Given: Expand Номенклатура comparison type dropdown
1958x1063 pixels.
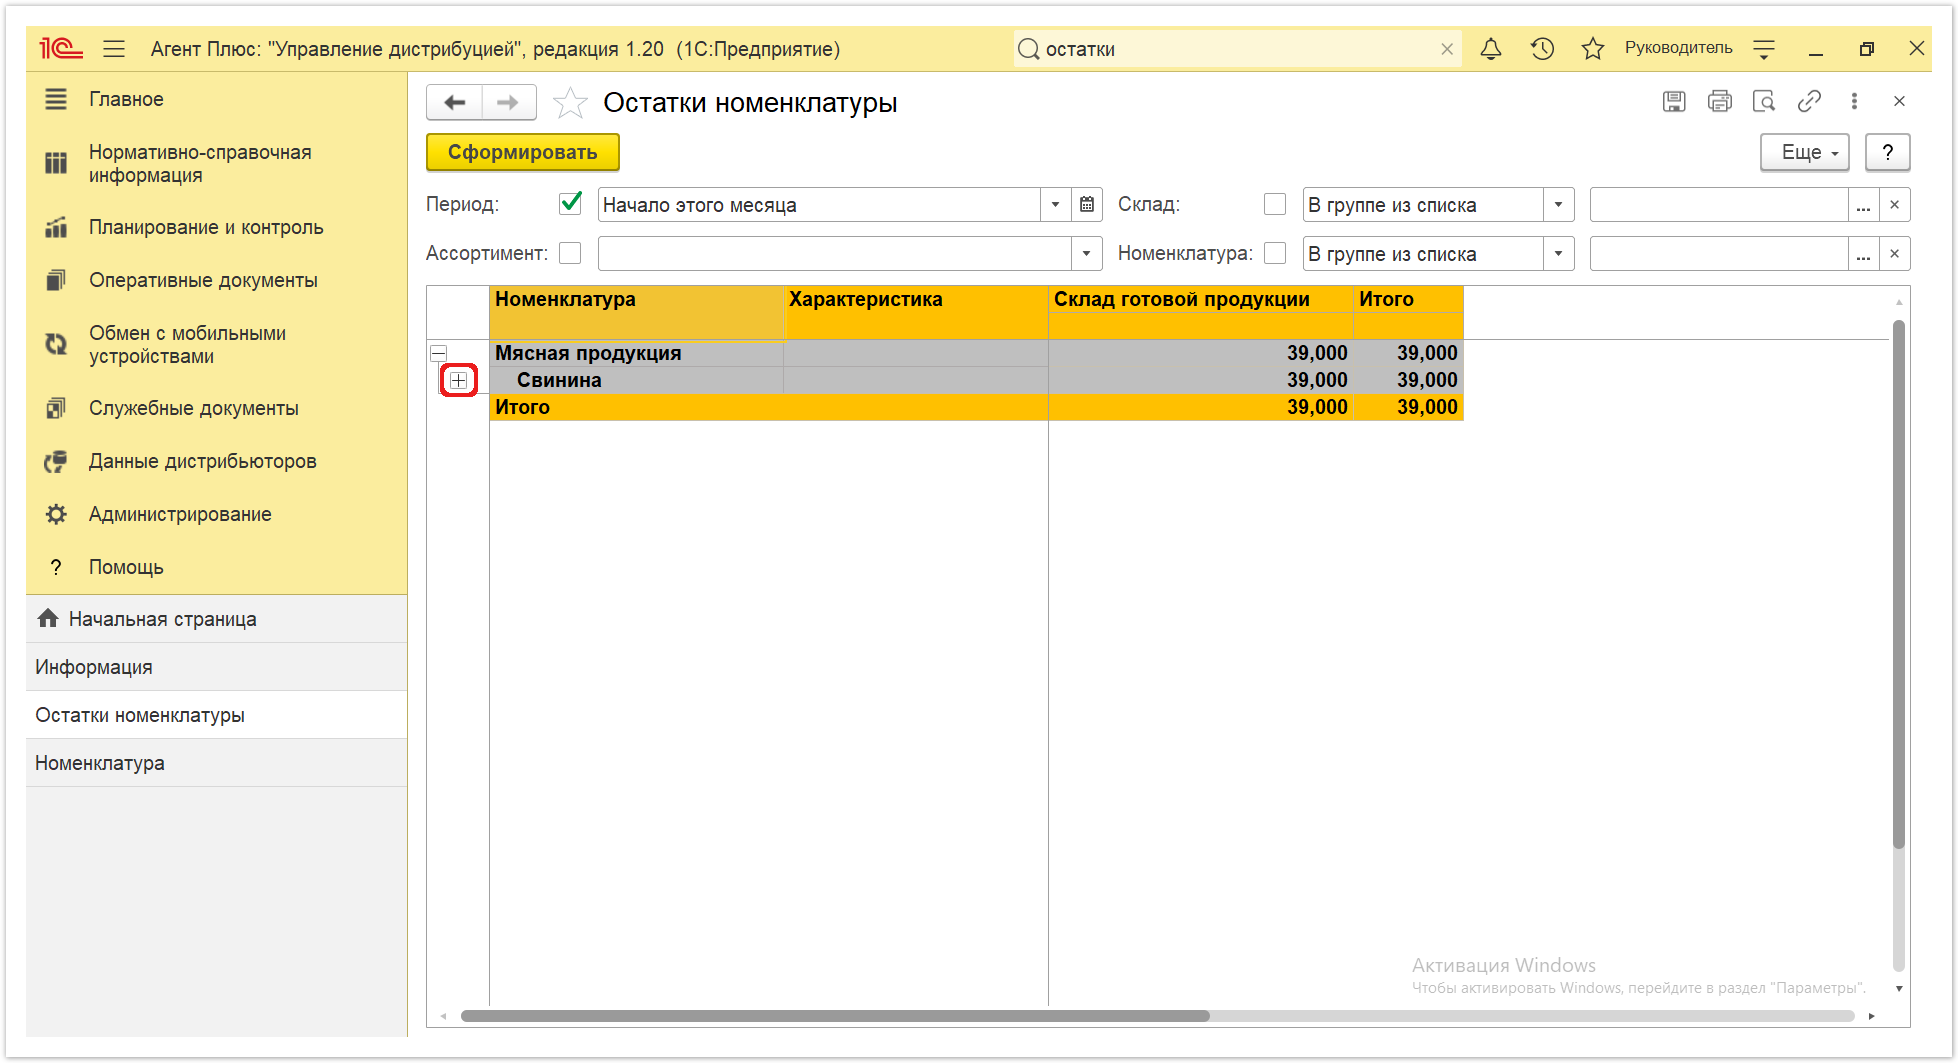Looking at the screenshot, I should (1558, 254).
